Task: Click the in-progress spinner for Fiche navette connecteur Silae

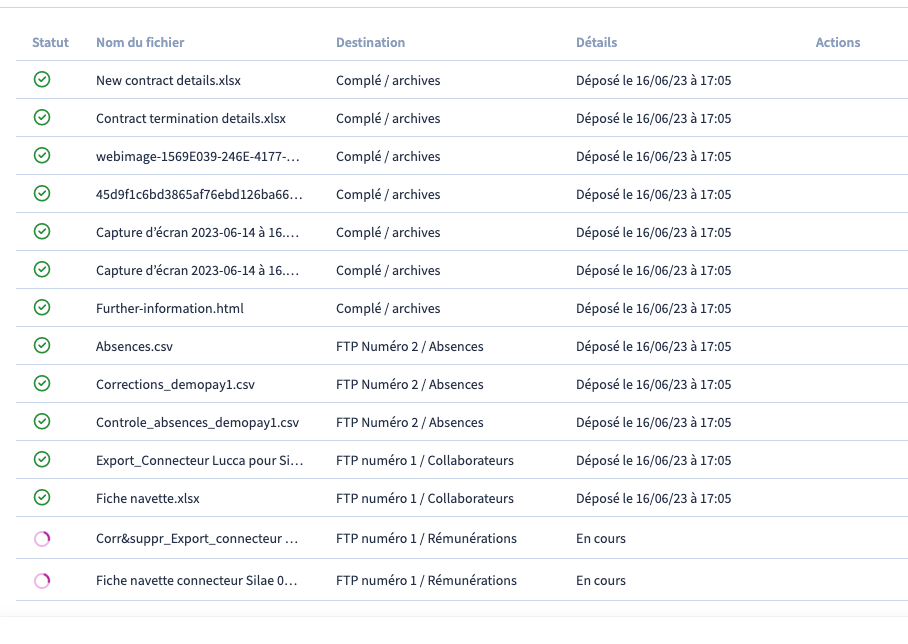Action: point(42,581)
